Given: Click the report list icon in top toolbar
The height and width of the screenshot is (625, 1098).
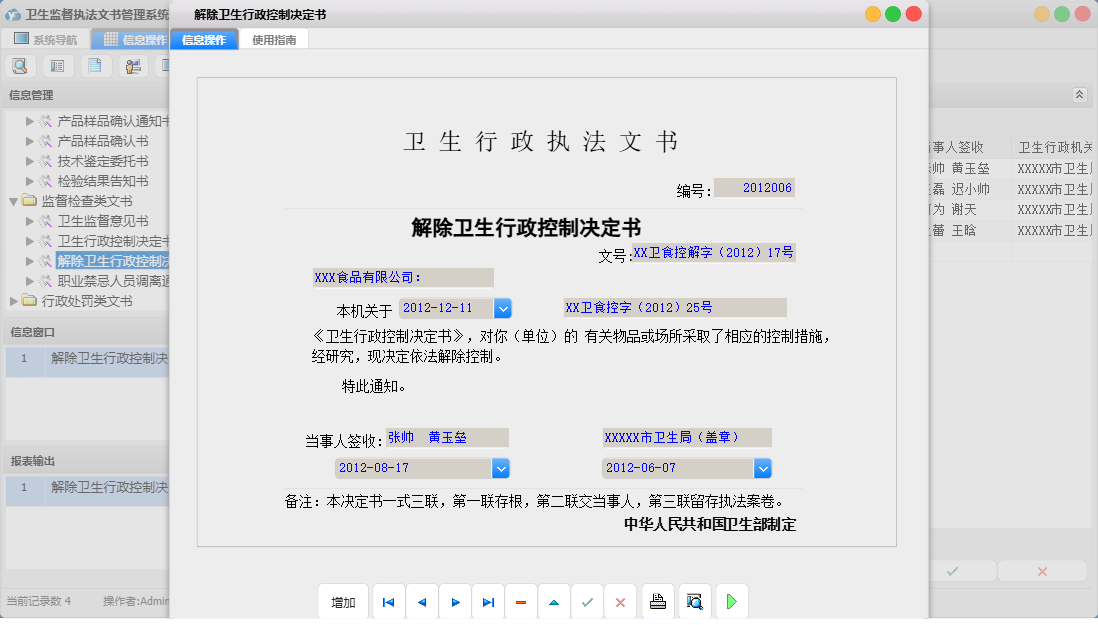Looking at the screenshot, I should [x=57, y=65].
